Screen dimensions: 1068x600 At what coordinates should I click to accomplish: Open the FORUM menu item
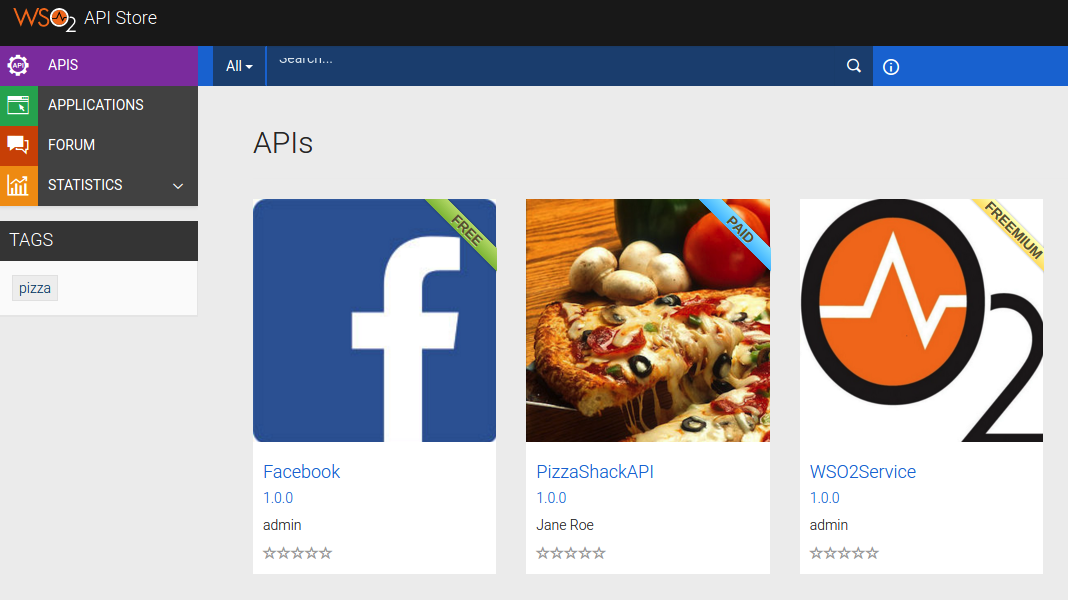click(x=72, y=144)
